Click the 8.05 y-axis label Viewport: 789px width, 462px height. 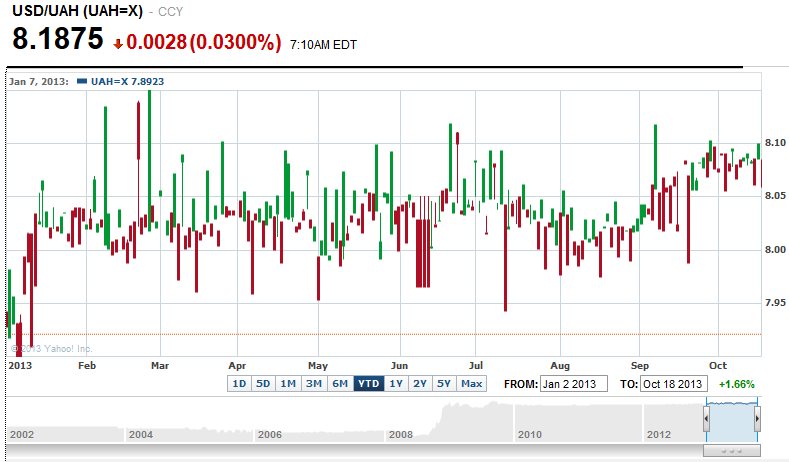pos(775,196)
